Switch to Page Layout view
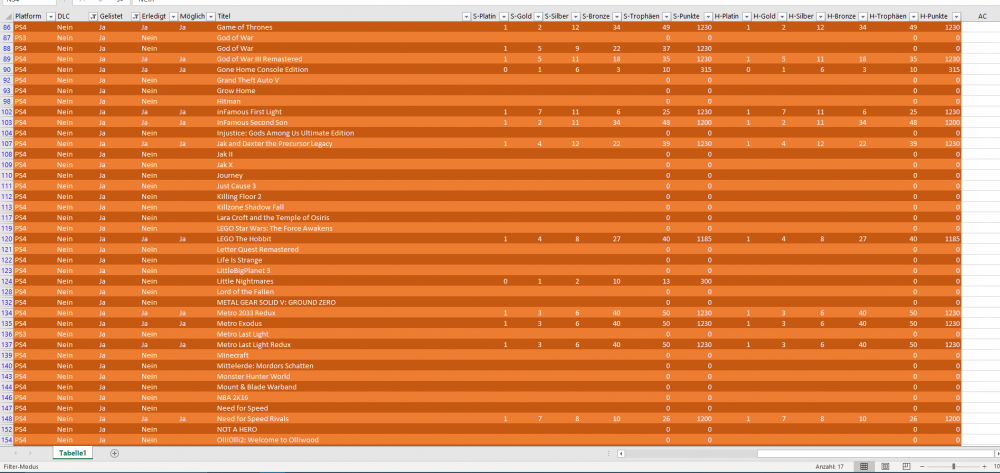1000x473 pixels. 885,467
